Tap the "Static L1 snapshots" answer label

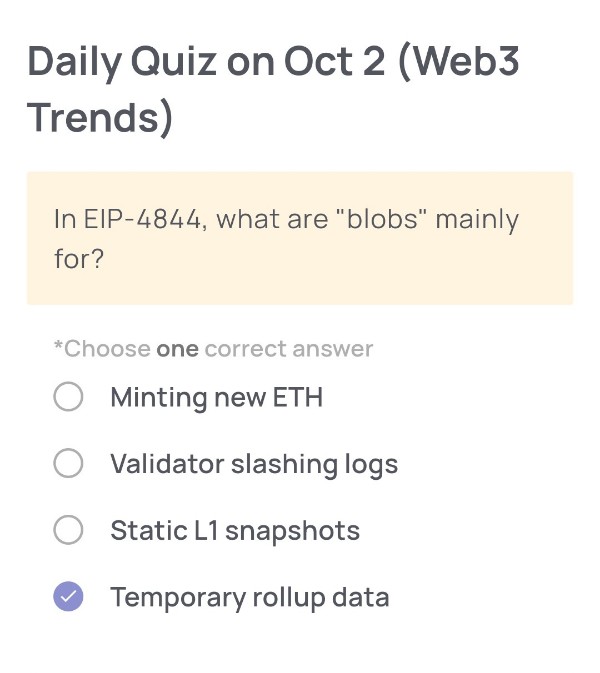235,530
